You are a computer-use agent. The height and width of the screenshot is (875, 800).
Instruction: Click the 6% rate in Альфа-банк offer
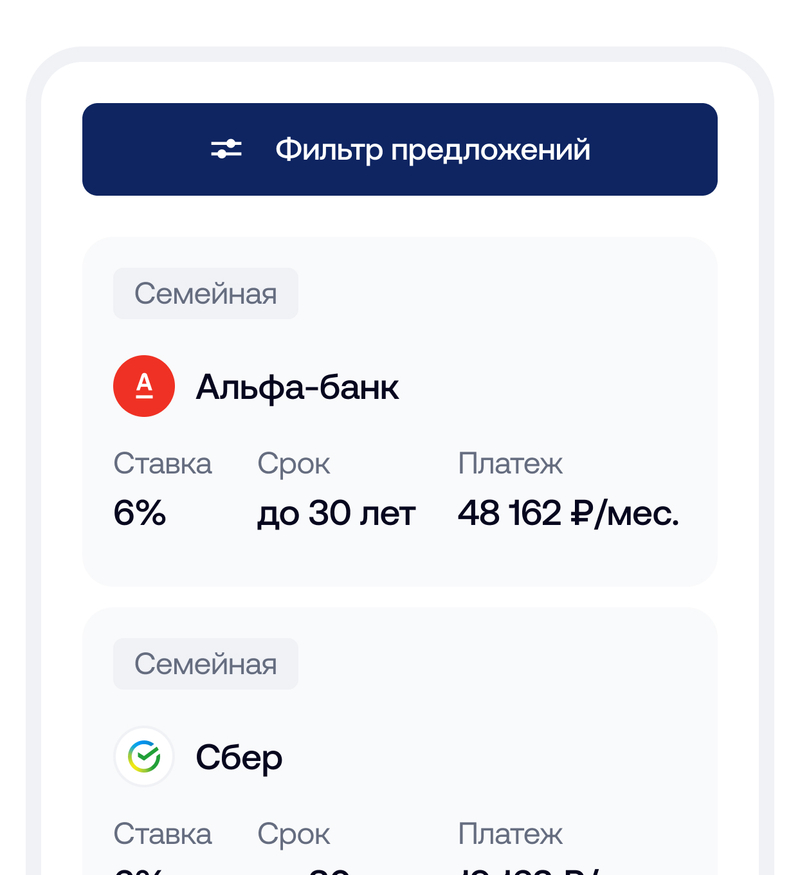click(139, 513)
